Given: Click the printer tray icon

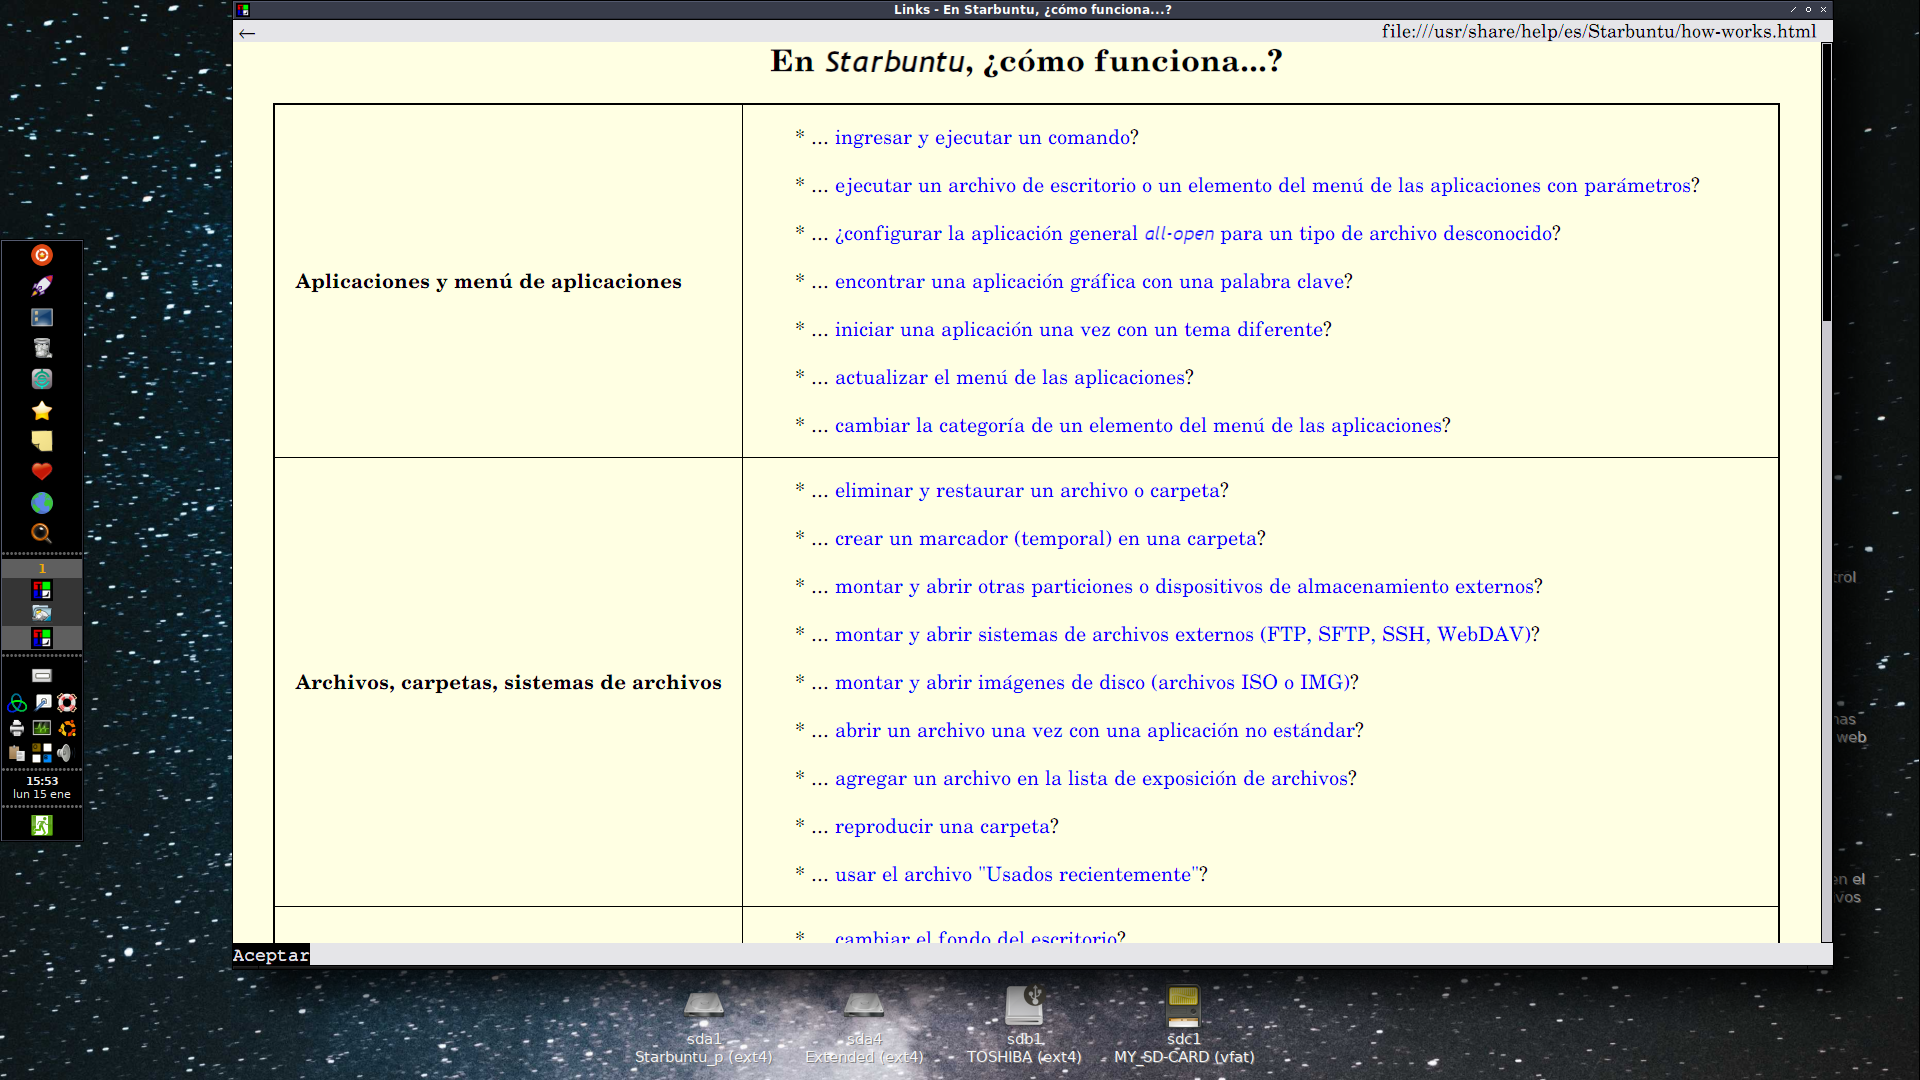Looking at the screenshot, I should (x=17, y=728).
